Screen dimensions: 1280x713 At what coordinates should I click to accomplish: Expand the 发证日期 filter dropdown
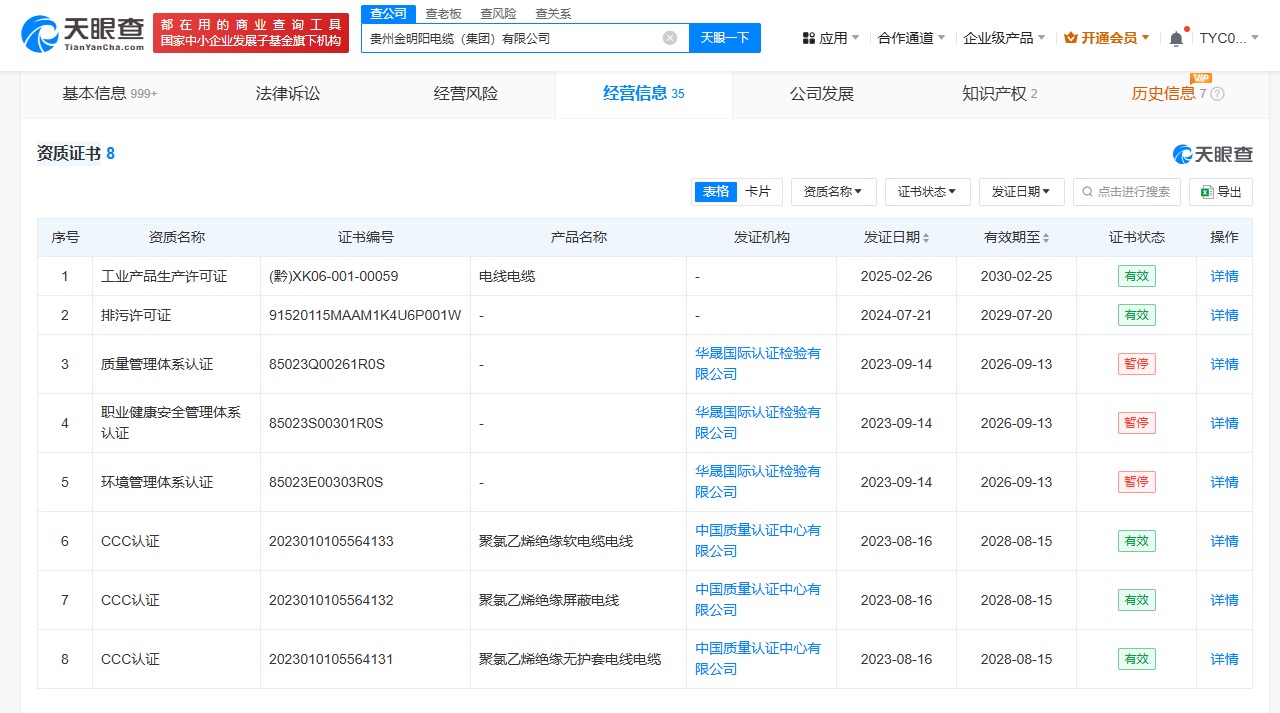(x=1021, y=192)
